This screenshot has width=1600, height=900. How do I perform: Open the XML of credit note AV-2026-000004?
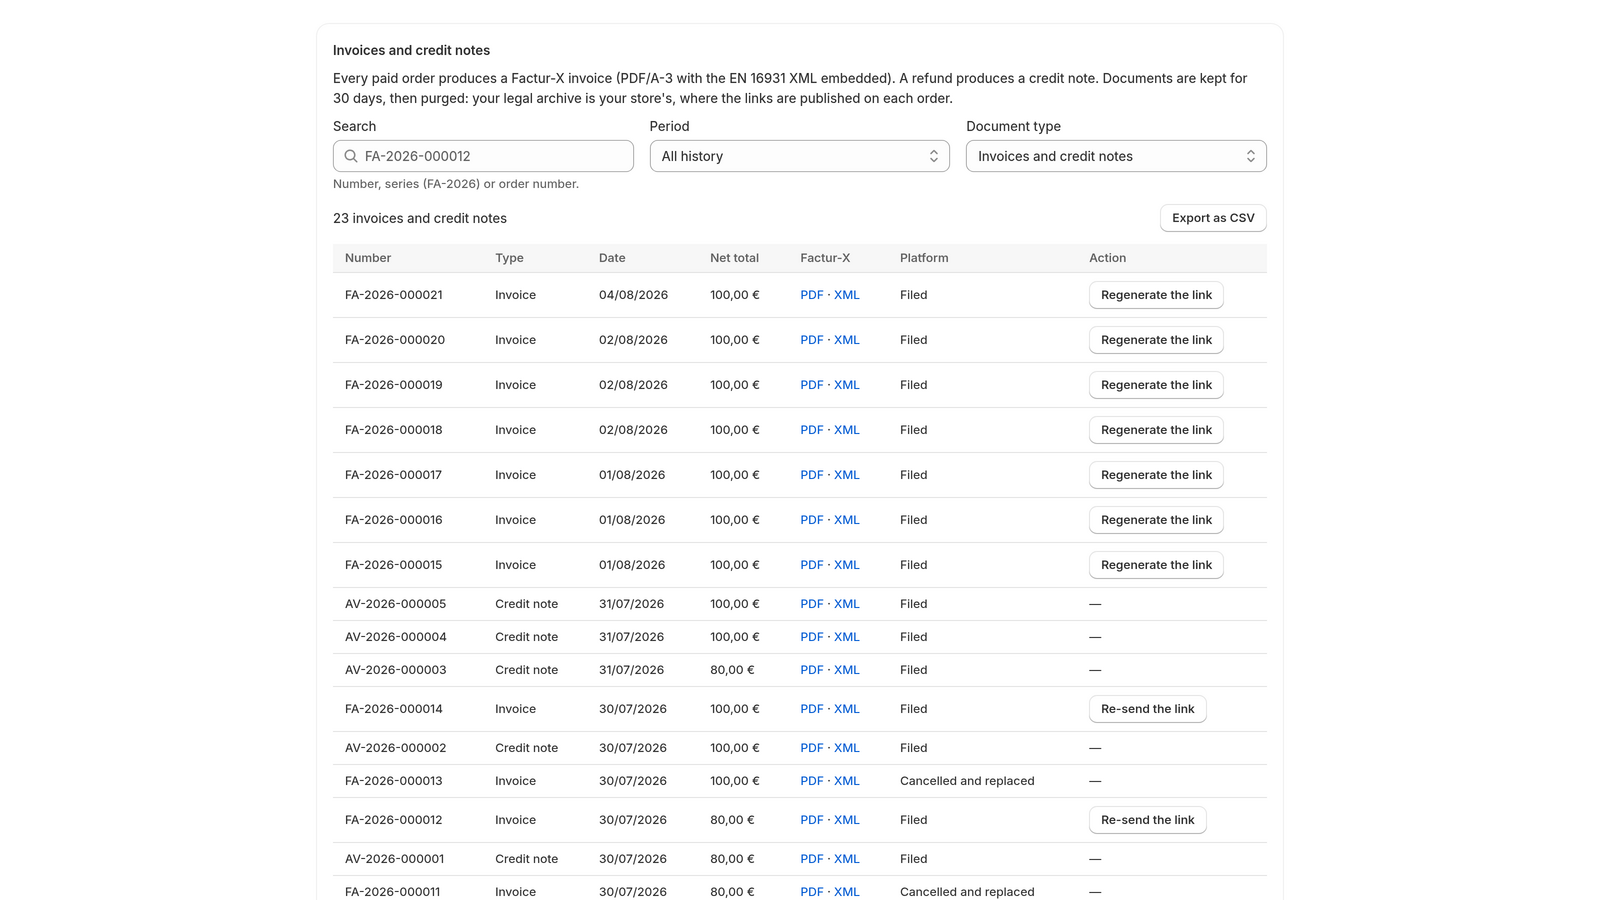846,637
